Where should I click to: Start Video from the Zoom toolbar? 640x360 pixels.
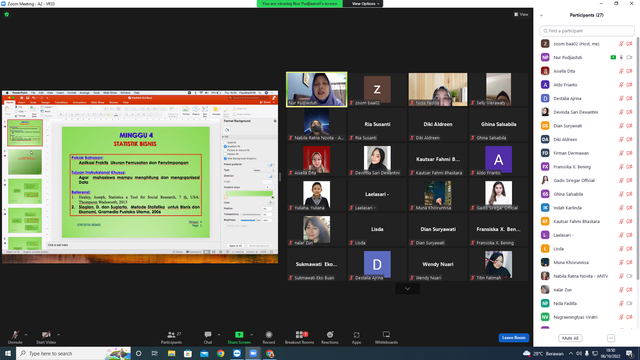click(x=46, y=337)
